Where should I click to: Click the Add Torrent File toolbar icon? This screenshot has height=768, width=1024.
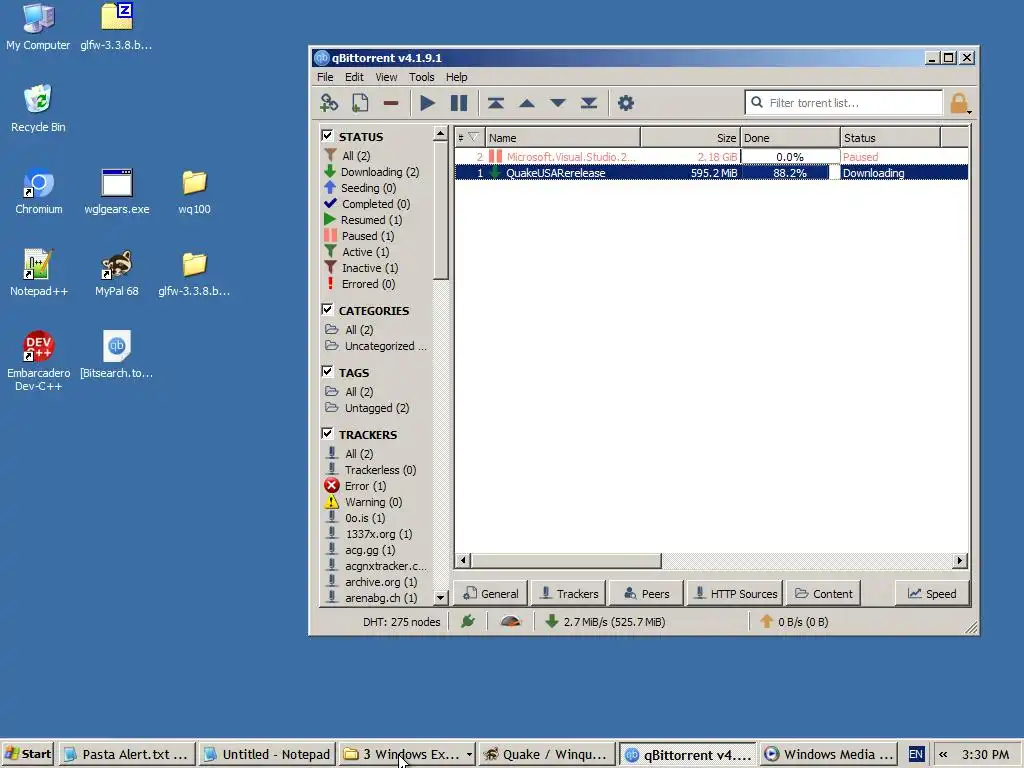(x=360, y=103)
